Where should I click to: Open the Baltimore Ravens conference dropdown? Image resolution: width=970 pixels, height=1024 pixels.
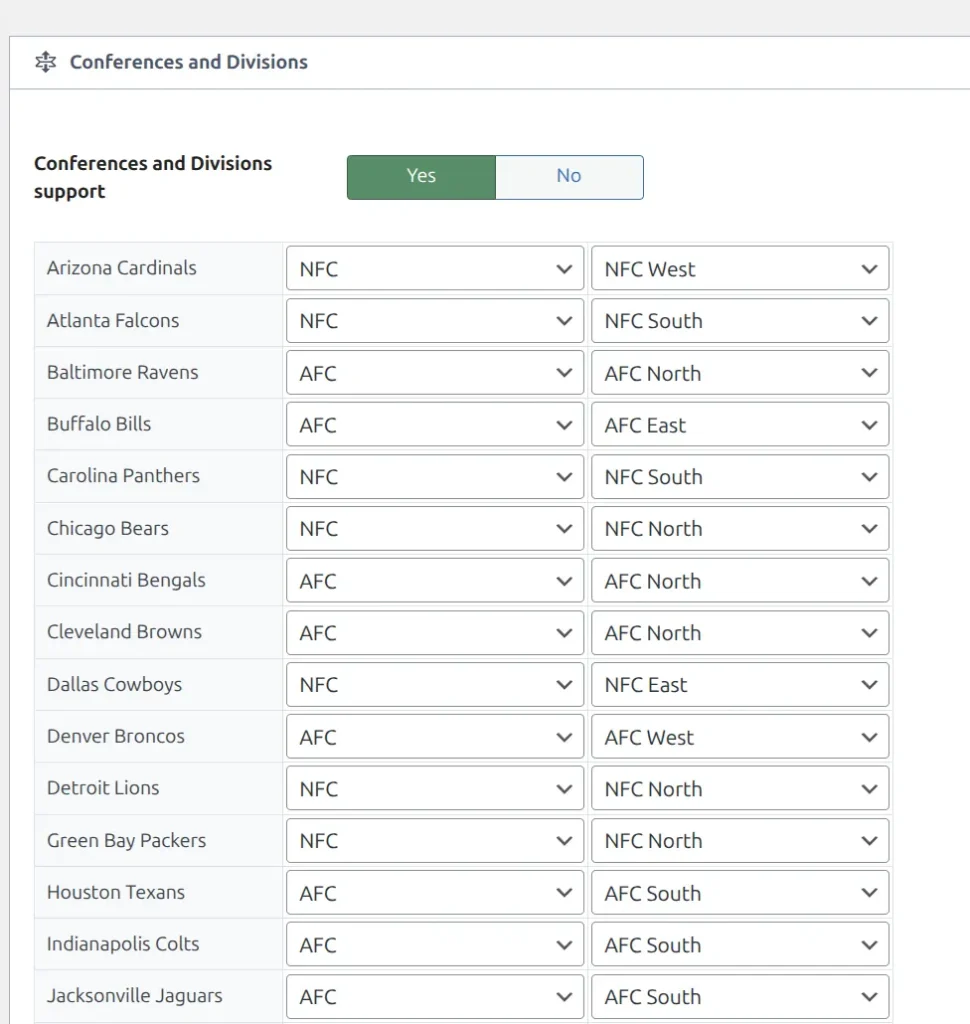[434, 373]
